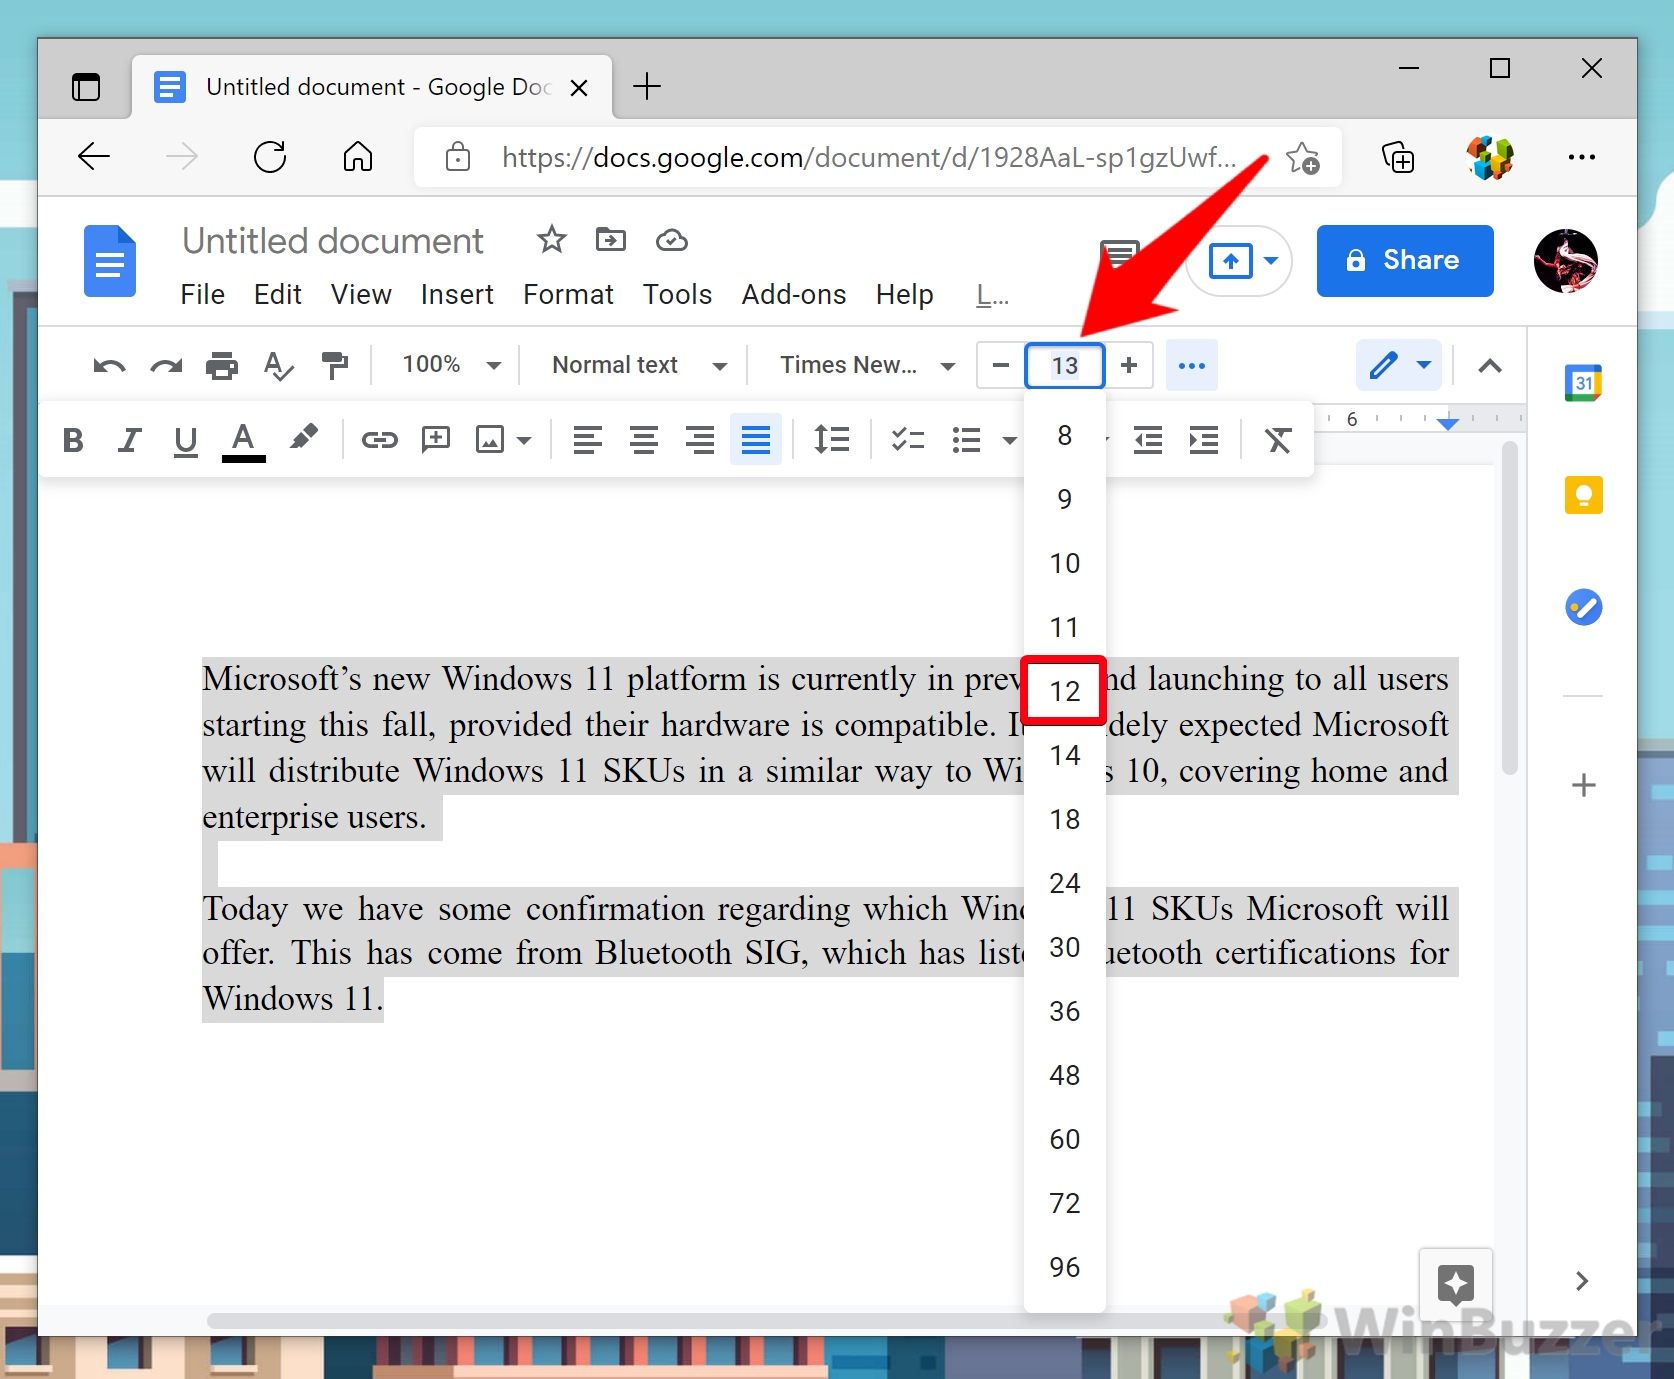Click the document vertical scrollbar
The image size is (1674, 1379).
click(x=1510, y=608)
